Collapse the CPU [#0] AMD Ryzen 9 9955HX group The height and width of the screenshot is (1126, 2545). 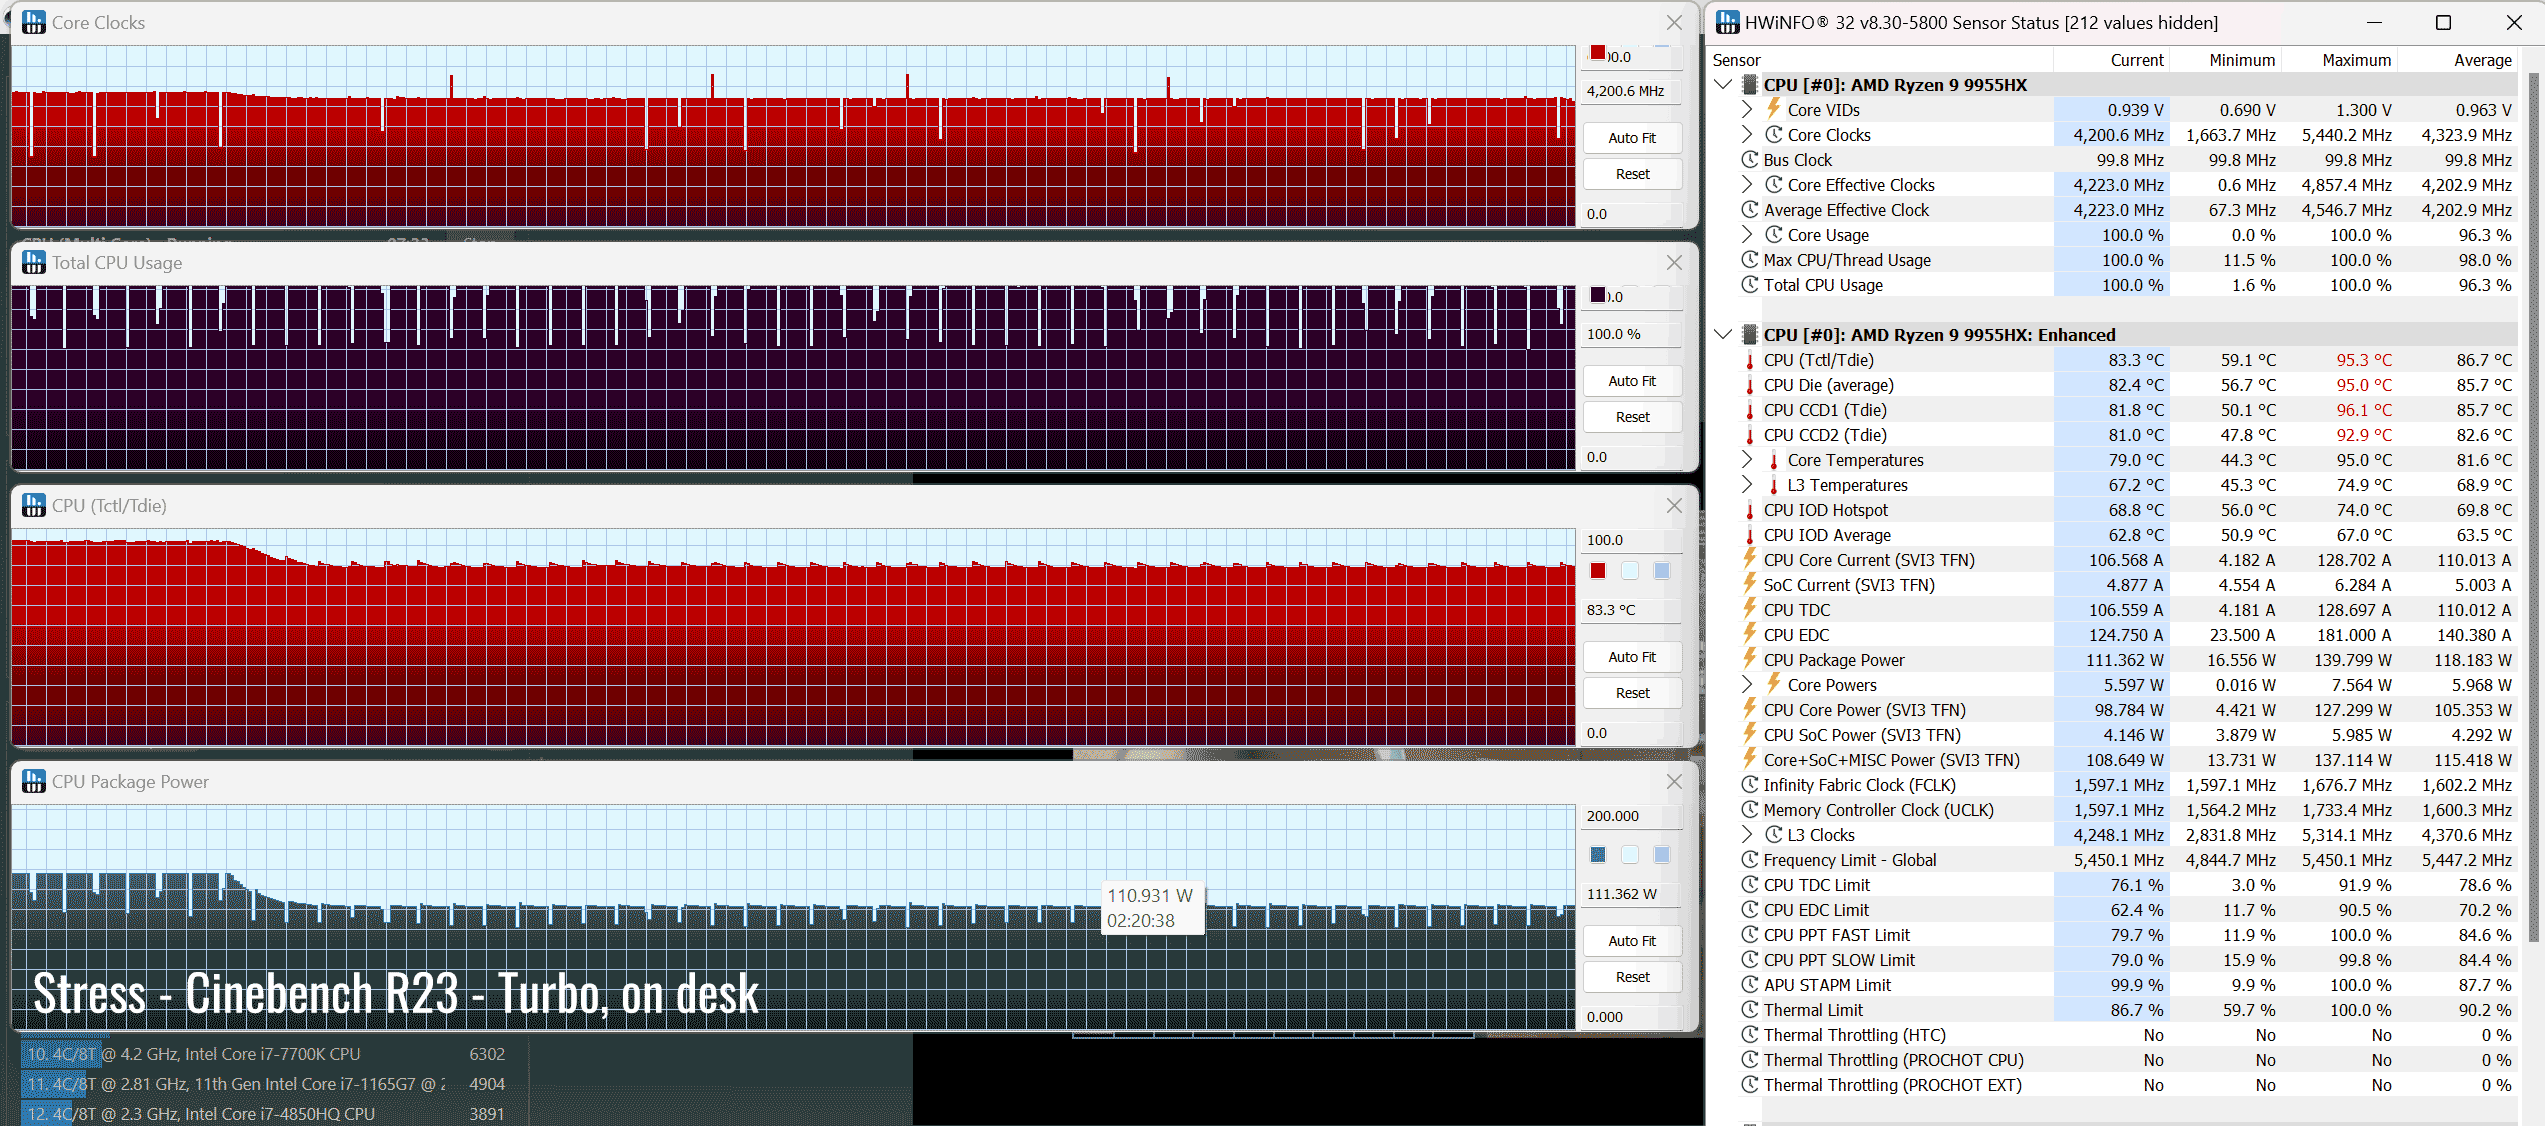pos(1723,85)
